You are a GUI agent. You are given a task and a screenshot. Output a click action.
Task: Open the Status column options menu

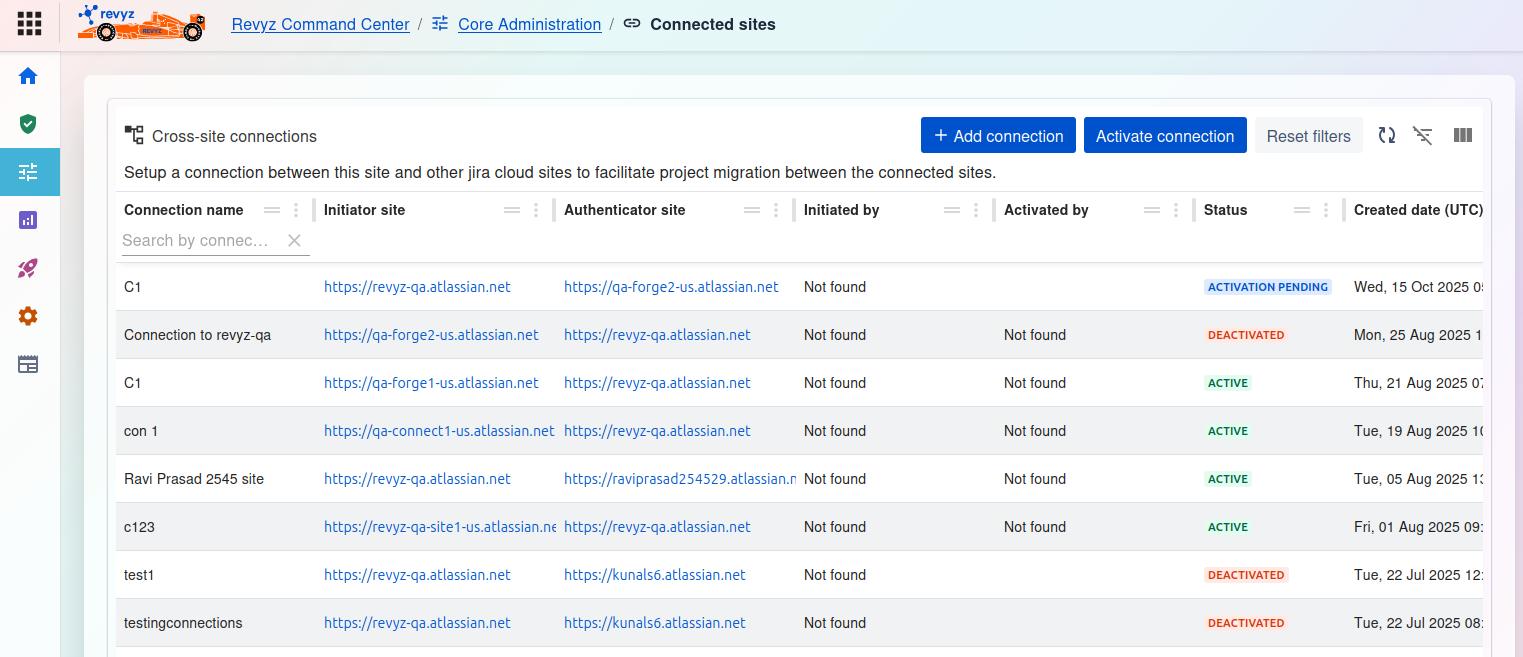1326,210
